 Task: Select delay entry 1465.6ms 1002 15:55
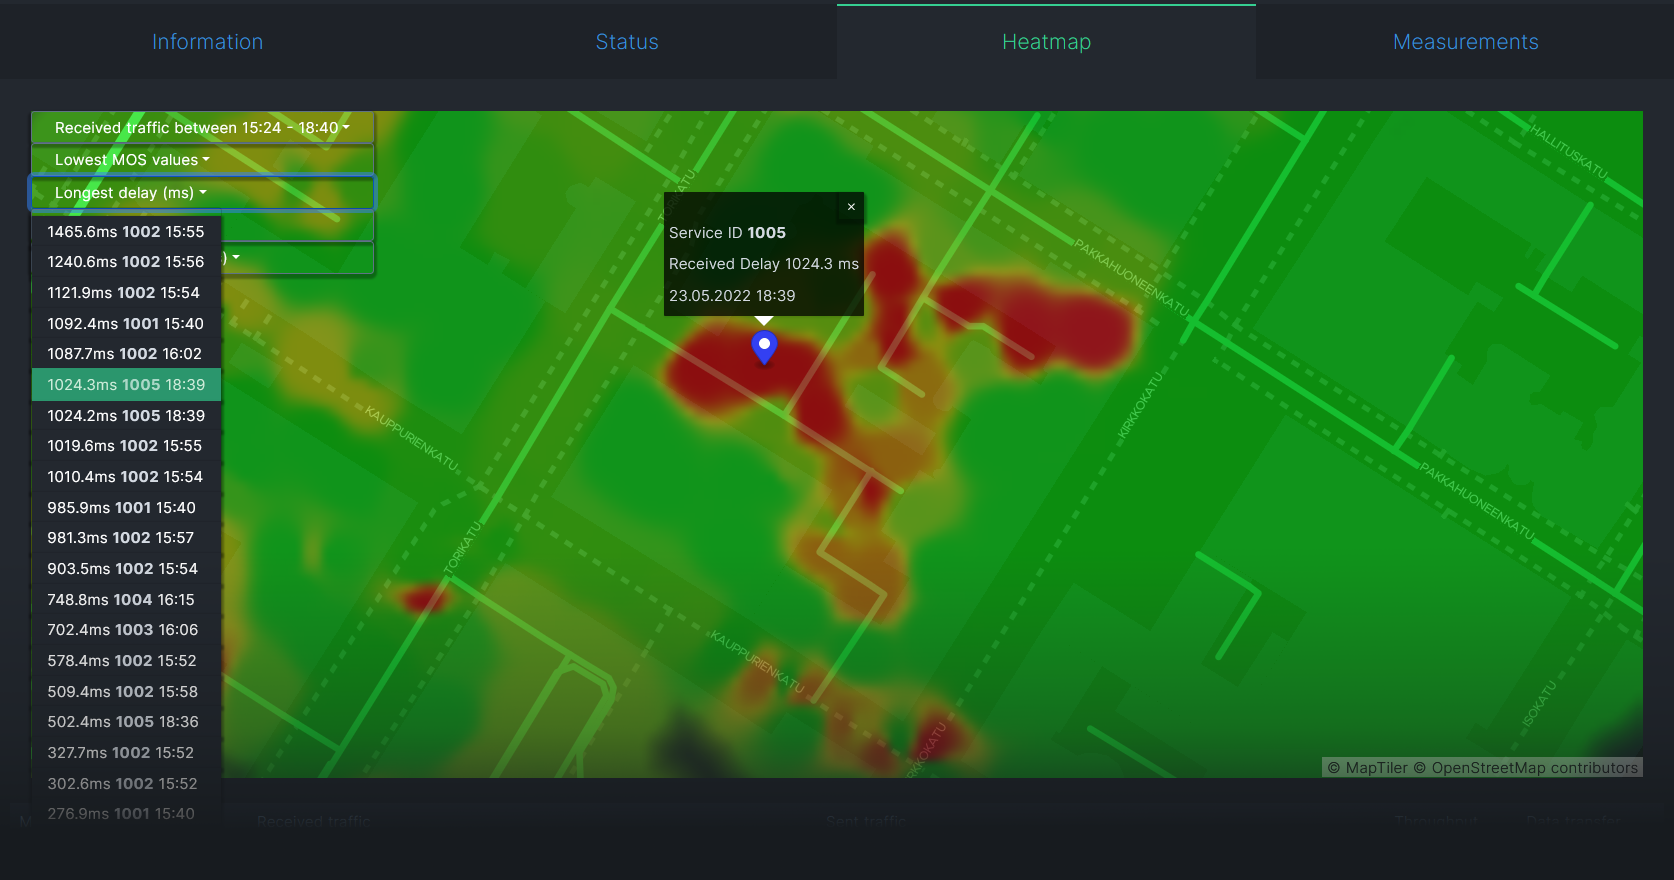click(x=126, y=232)
